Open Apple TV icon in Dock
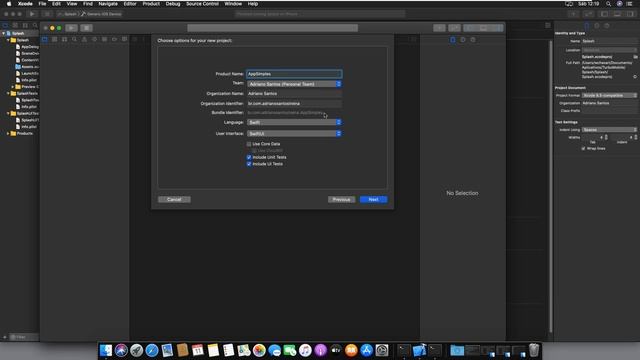640x360 pixels. coord(336,350)
